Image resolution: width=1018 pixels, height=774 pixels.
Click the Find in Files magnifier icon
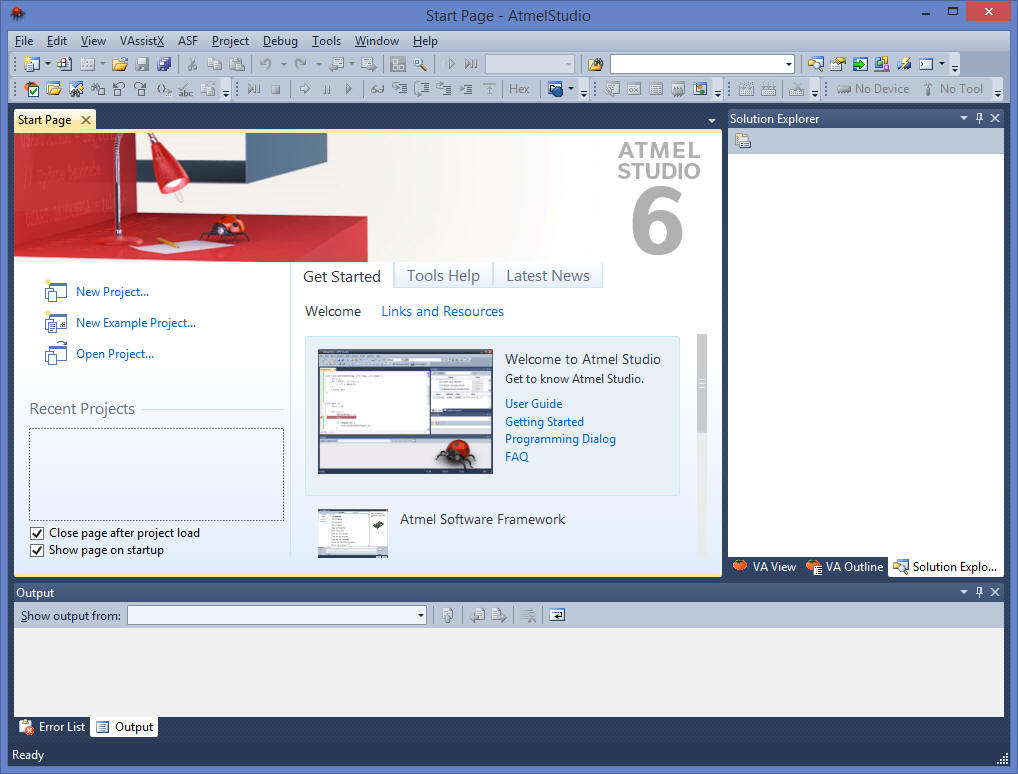coord(420,64)
